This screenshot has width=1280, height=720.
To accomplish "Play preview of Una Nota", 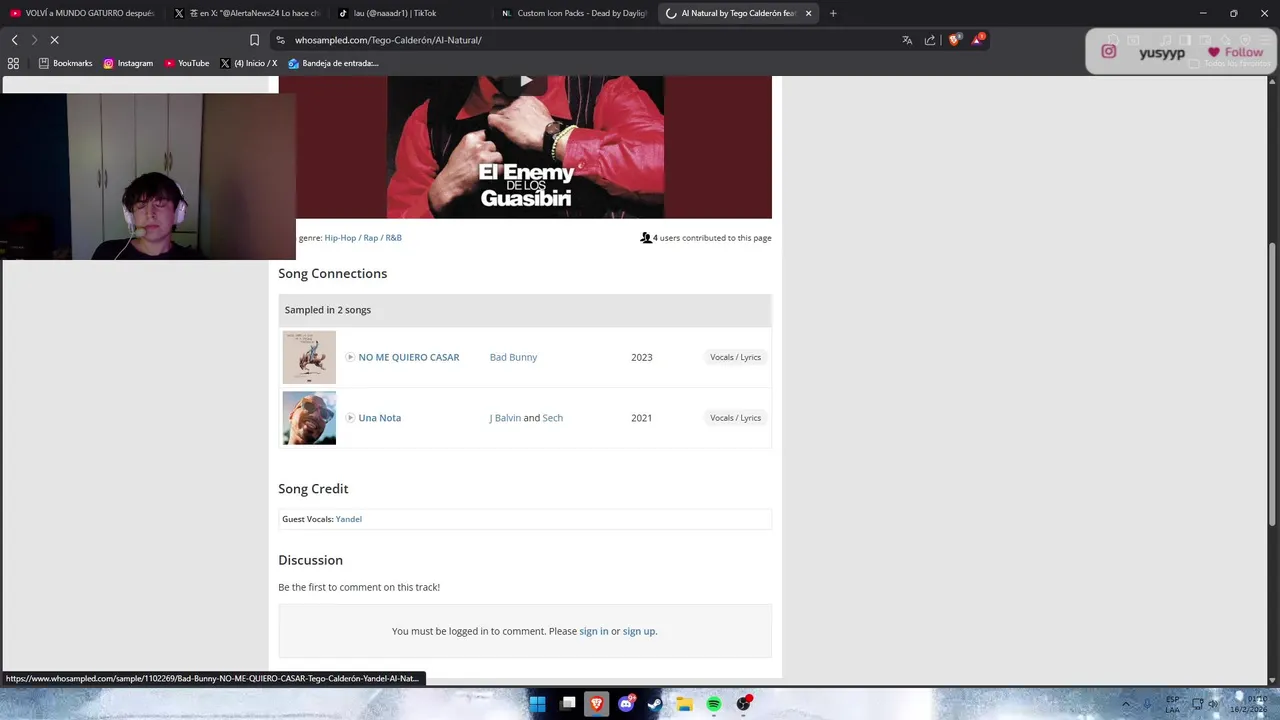I will pos(350,418).
